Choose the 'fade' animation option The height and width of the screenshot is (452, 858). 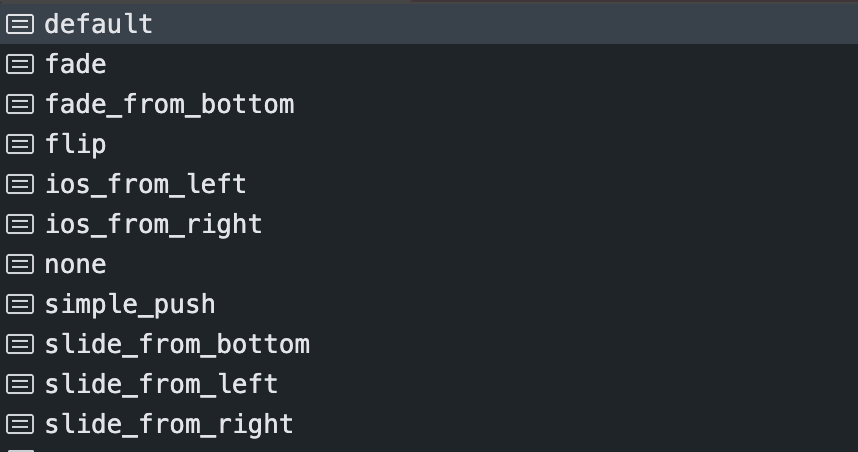point(76,64)
